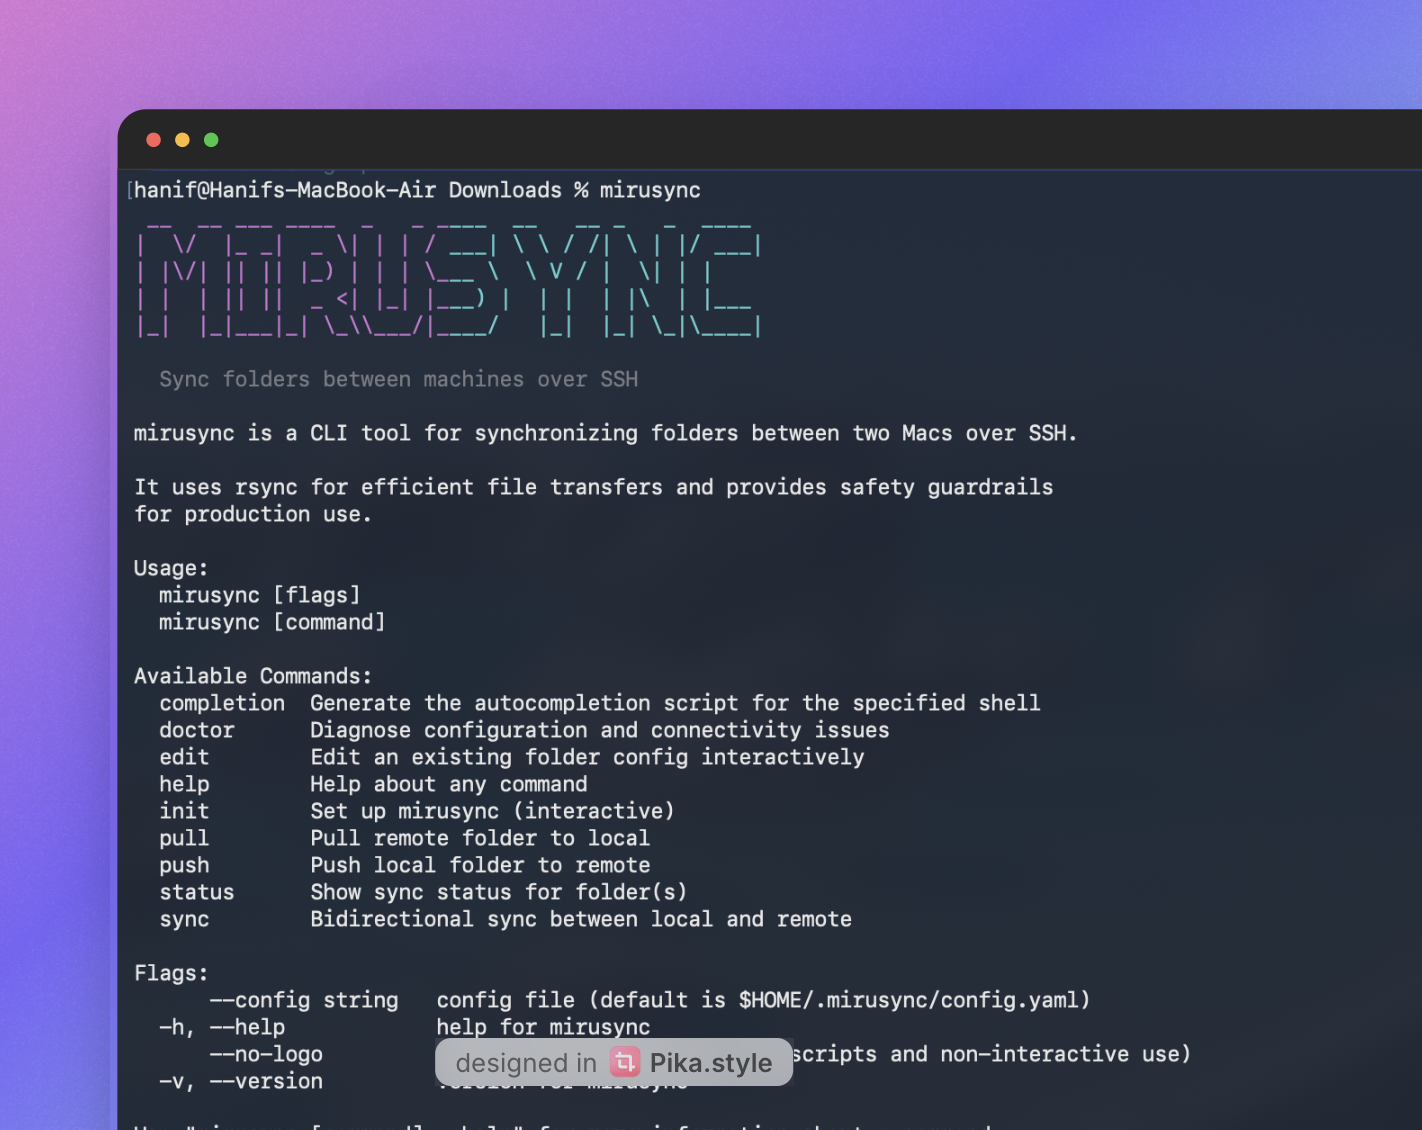Viewport: 1422px width, 1130px height.
Task: Click the yellow minimize window button
Action: tap(182, 140)
